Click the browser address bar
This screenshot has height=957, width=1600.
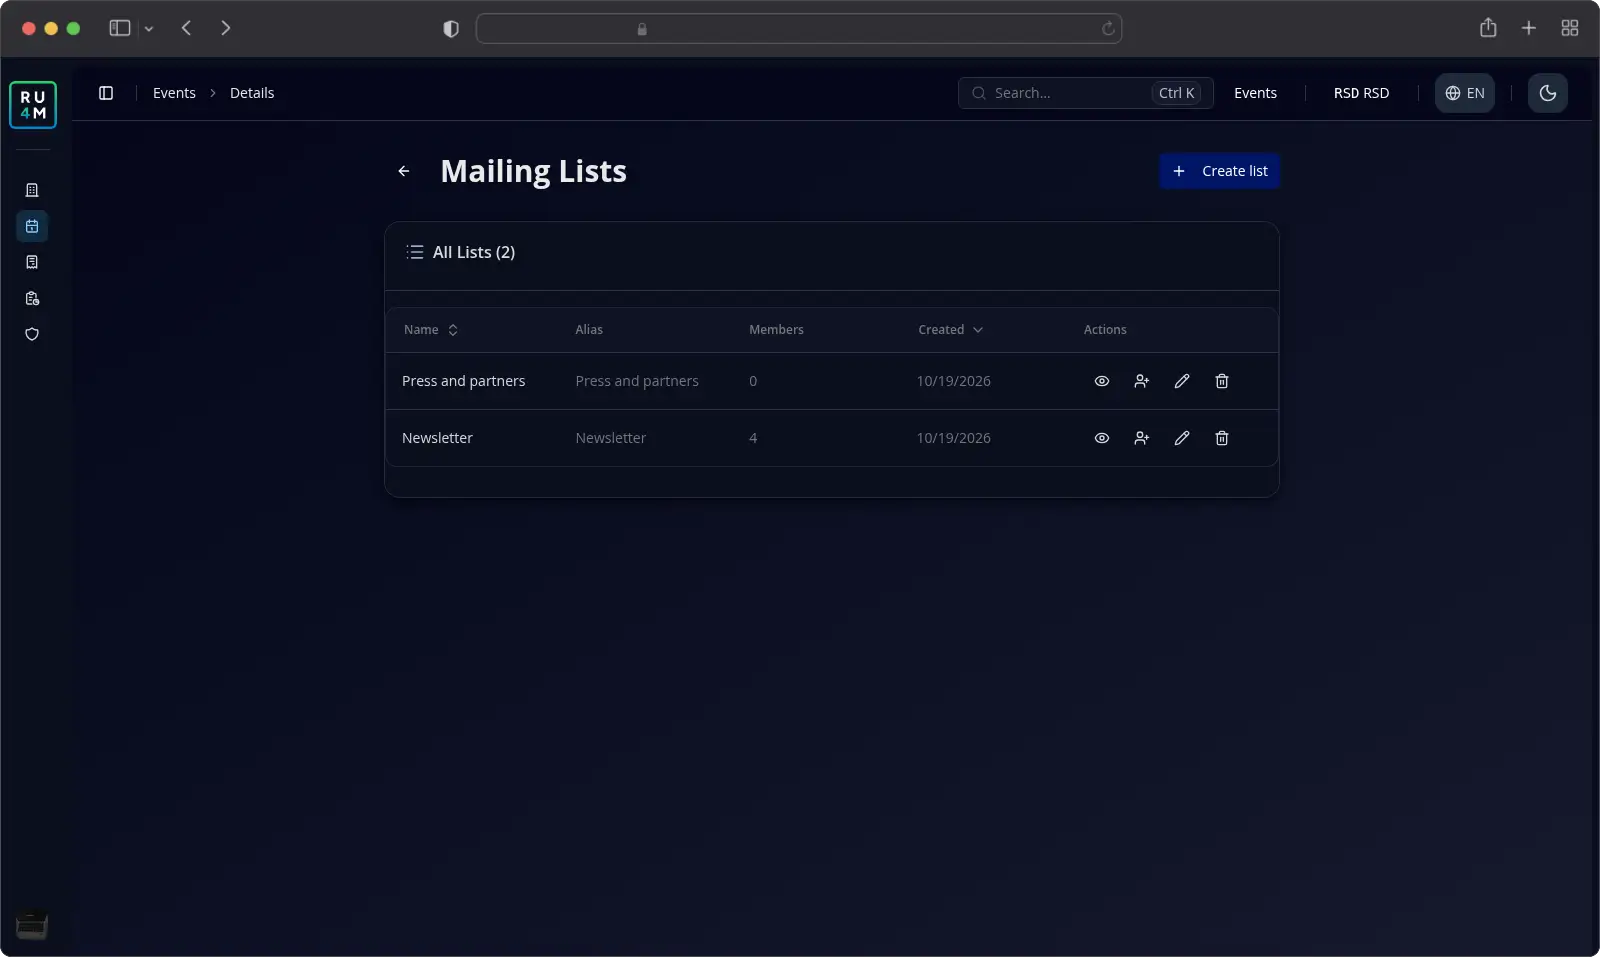click(799, 29)
